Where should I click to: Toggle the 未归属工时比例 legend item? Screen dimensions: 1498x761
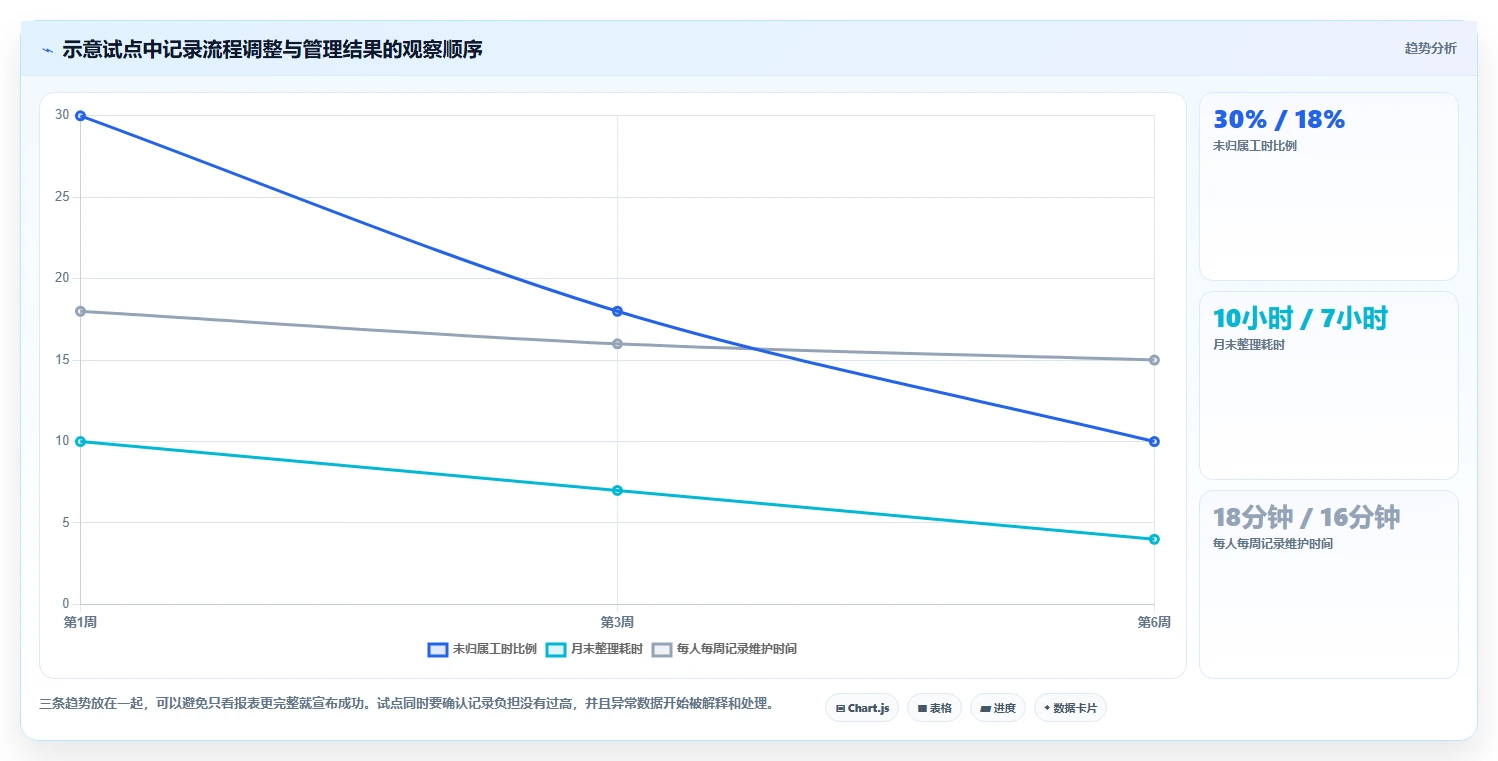coord(482,649)
